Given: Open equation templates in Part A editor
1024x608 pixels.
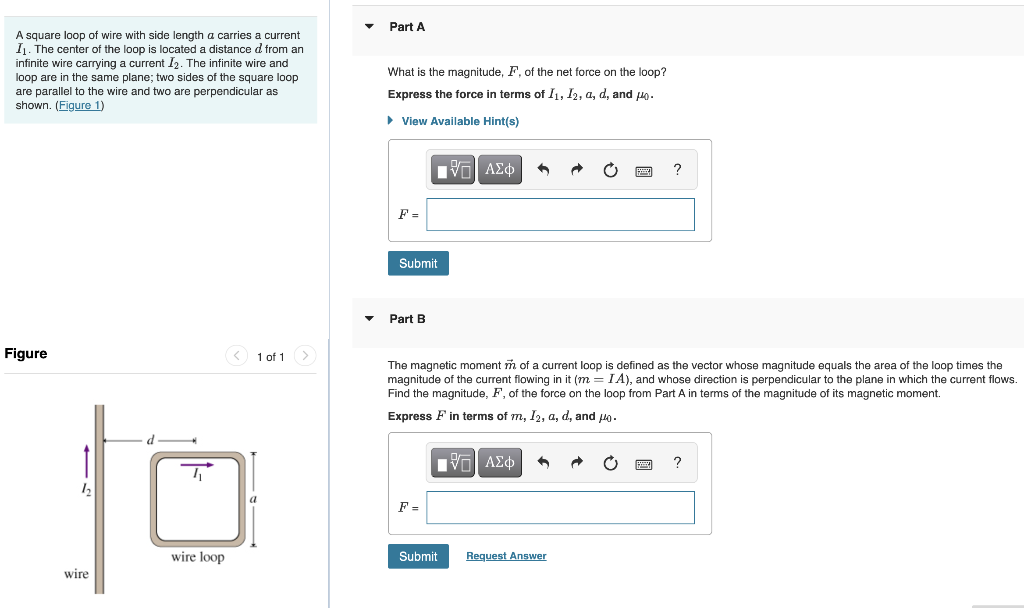Looking at the screenshot, I should click(453, 169).
